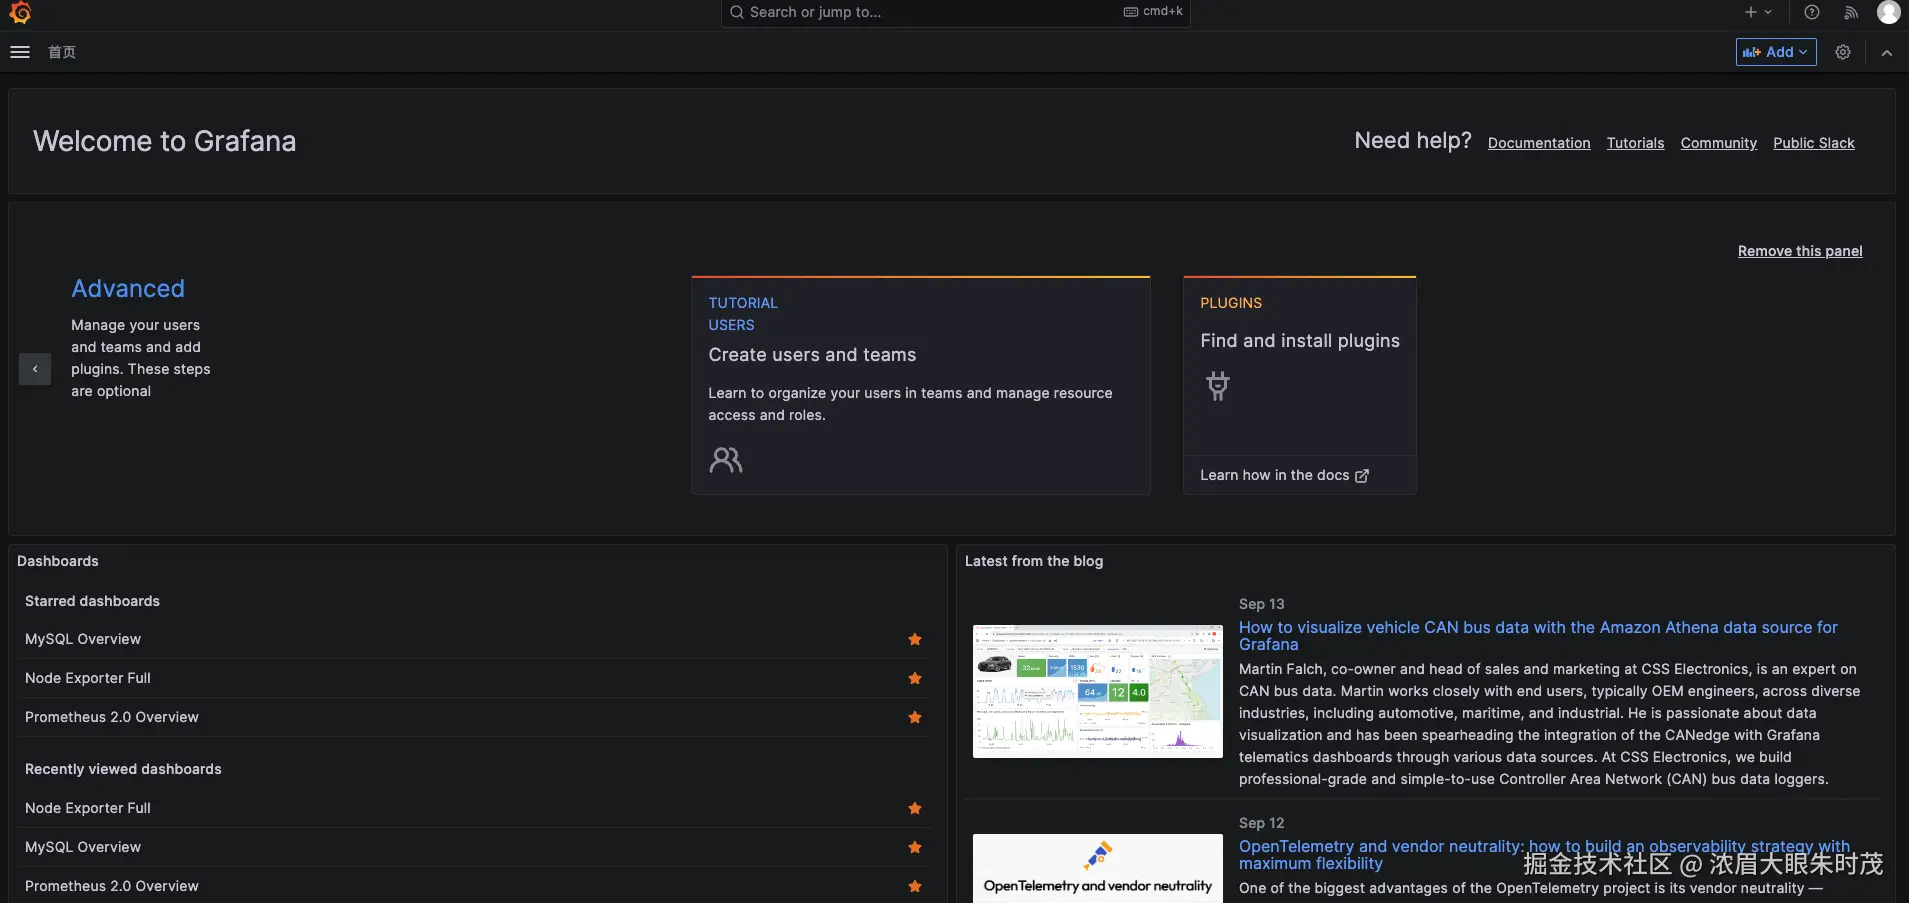Open the news RSS feed icon
The width and height of the screenshot is (1909, 903).
[1851, 12]
